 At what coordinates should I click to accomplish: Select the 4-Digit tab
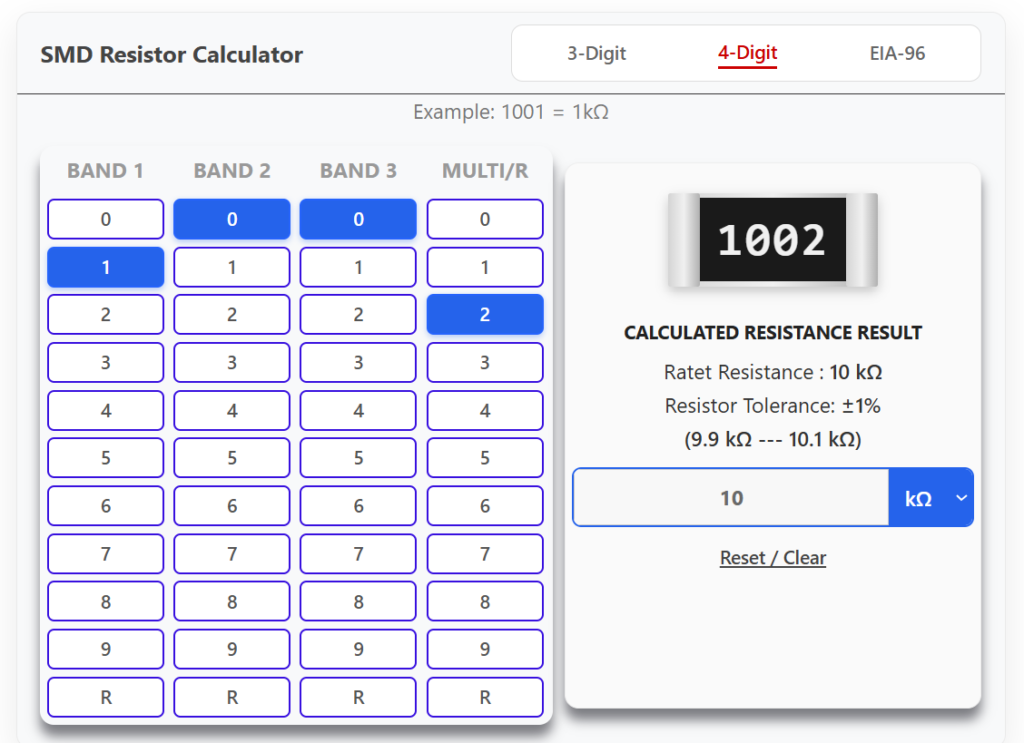click(x=747, y=53)
